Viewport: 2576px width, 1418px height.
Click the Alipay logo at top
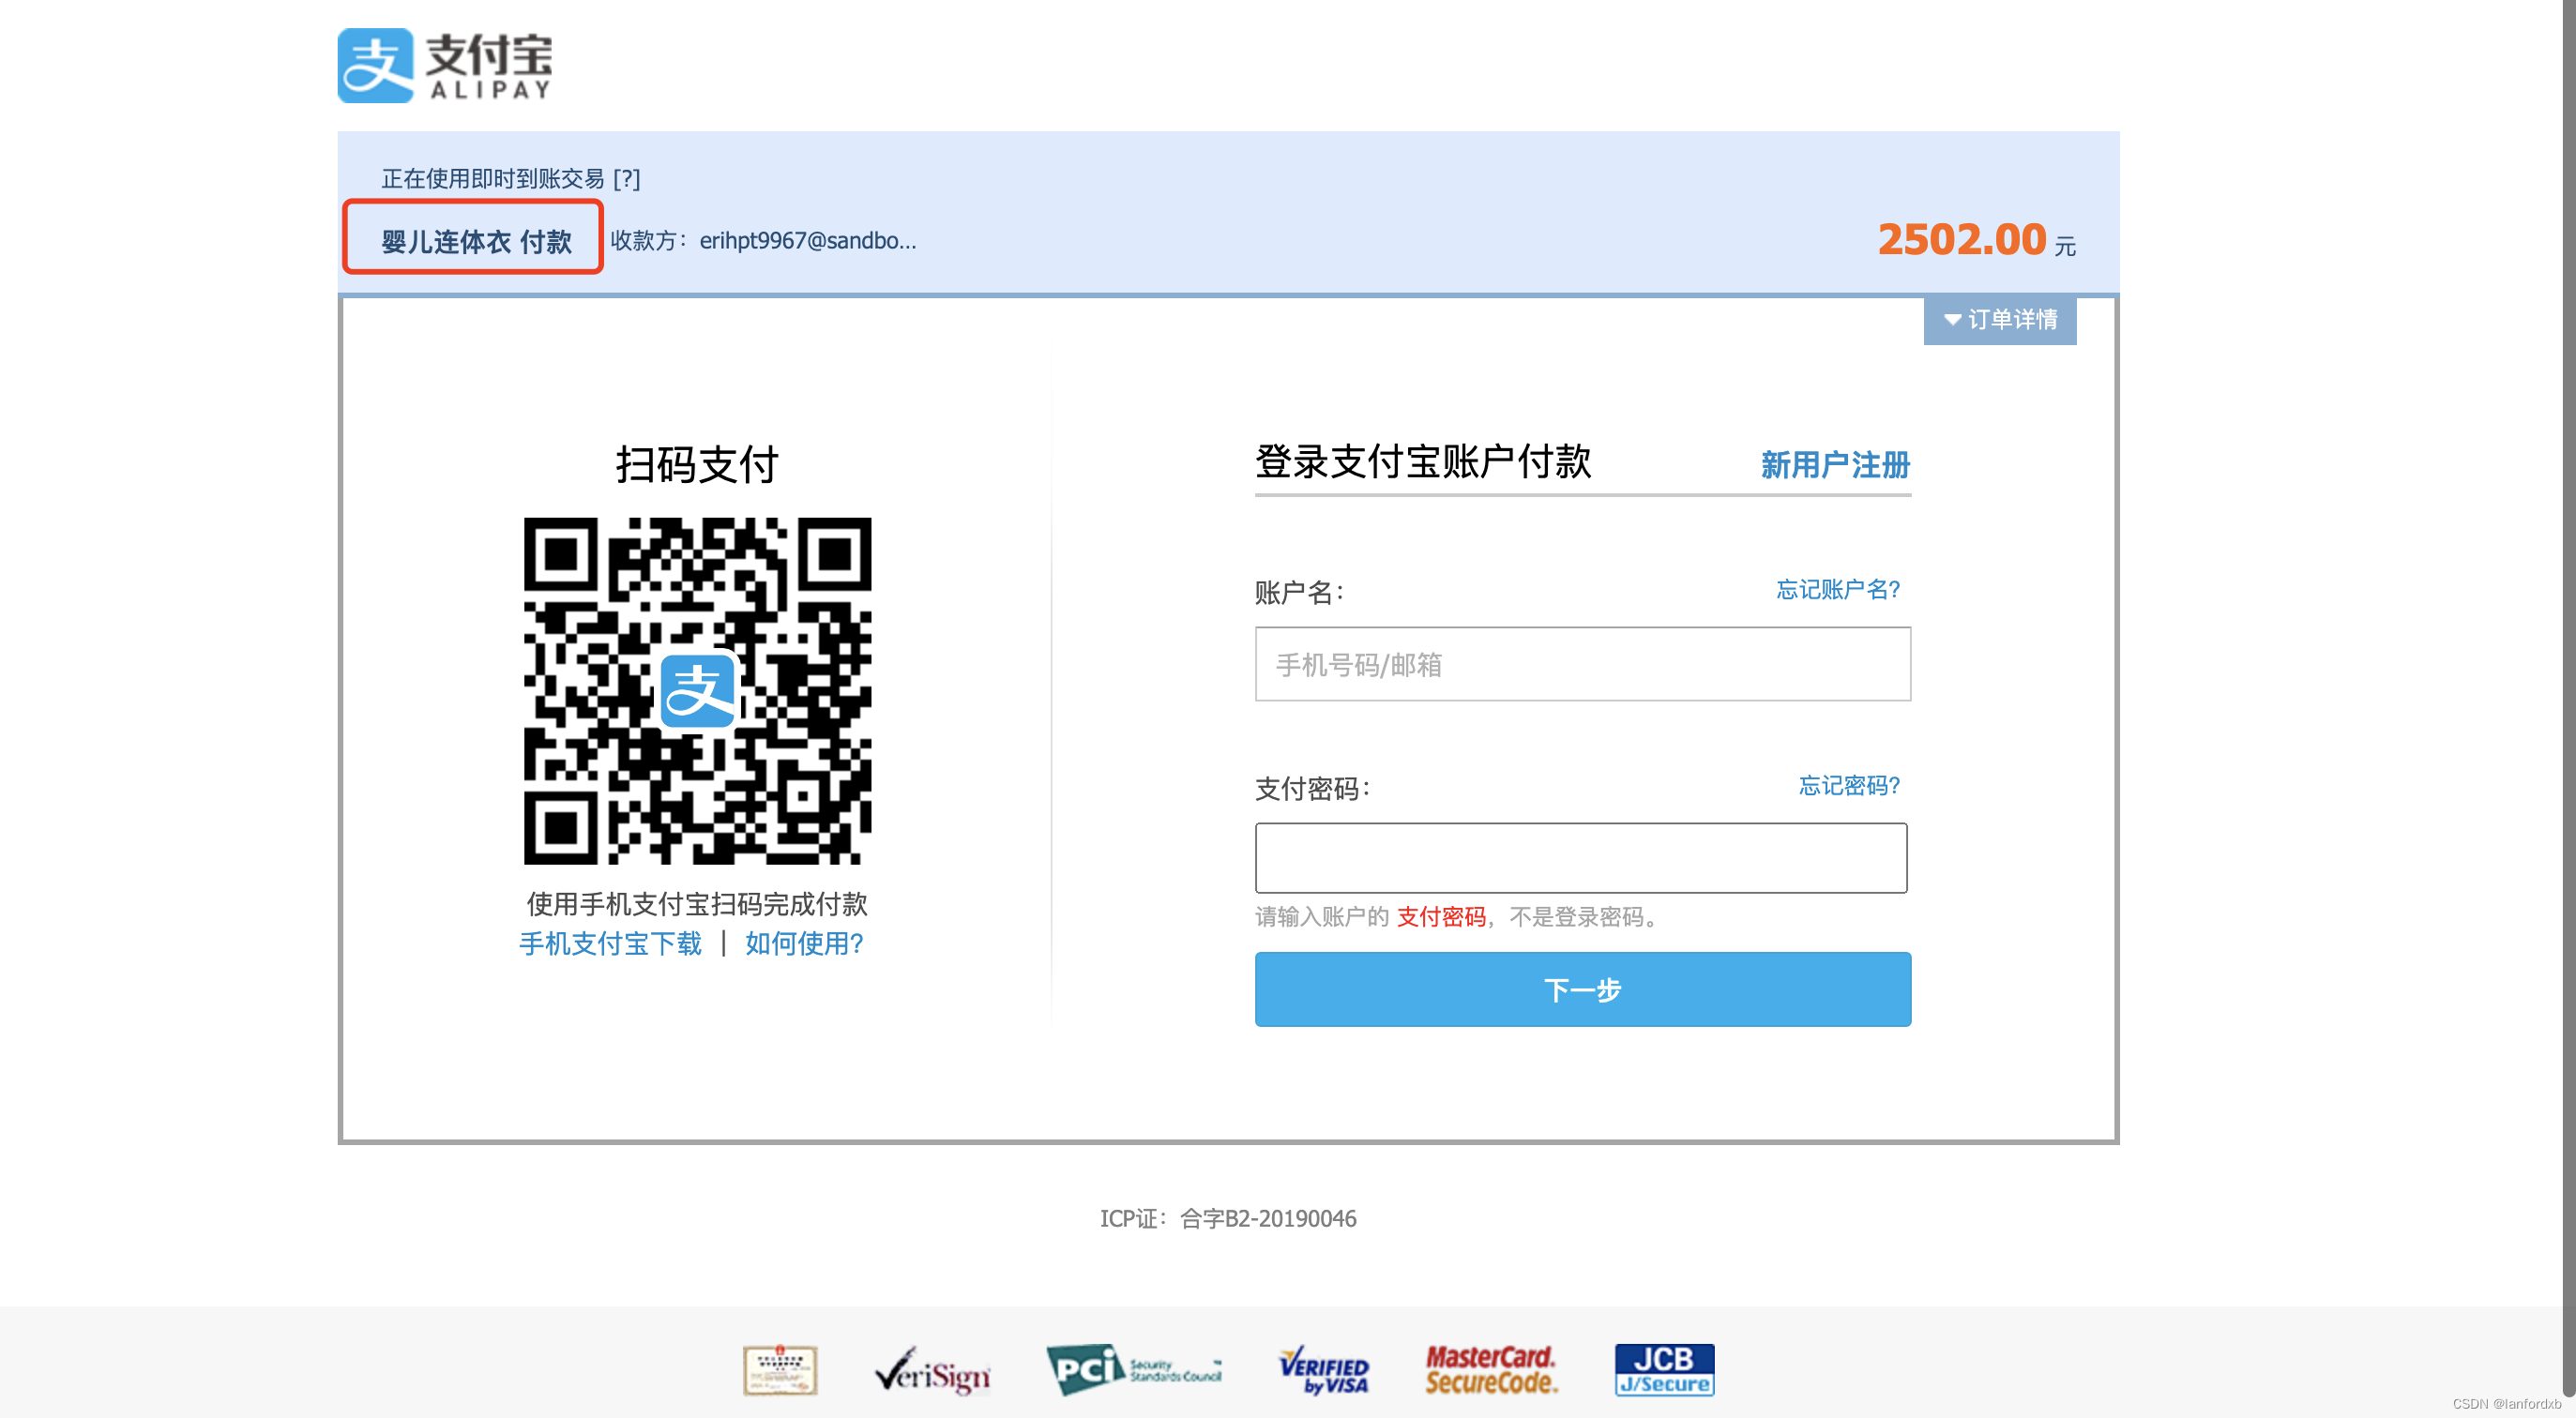[444, 66]
